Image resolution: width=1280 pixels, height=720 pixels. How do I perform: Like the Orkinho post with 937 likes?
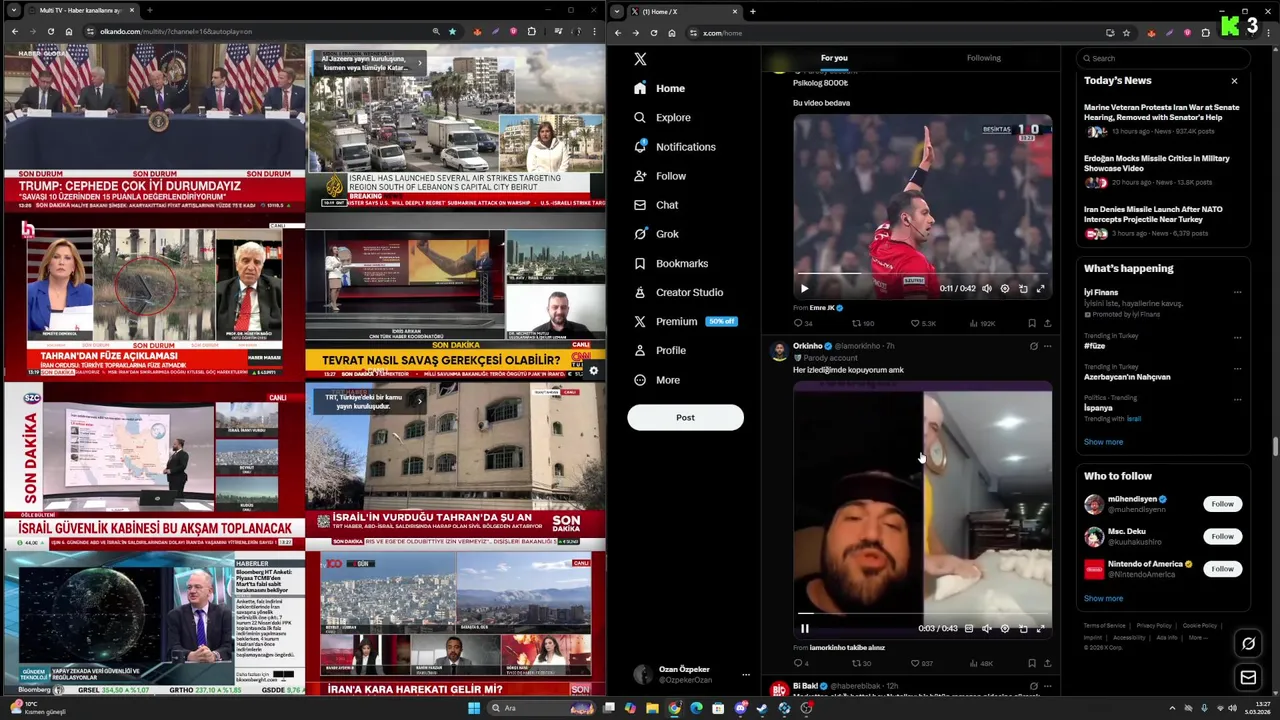pyautogui.click(x=922, y=663)
